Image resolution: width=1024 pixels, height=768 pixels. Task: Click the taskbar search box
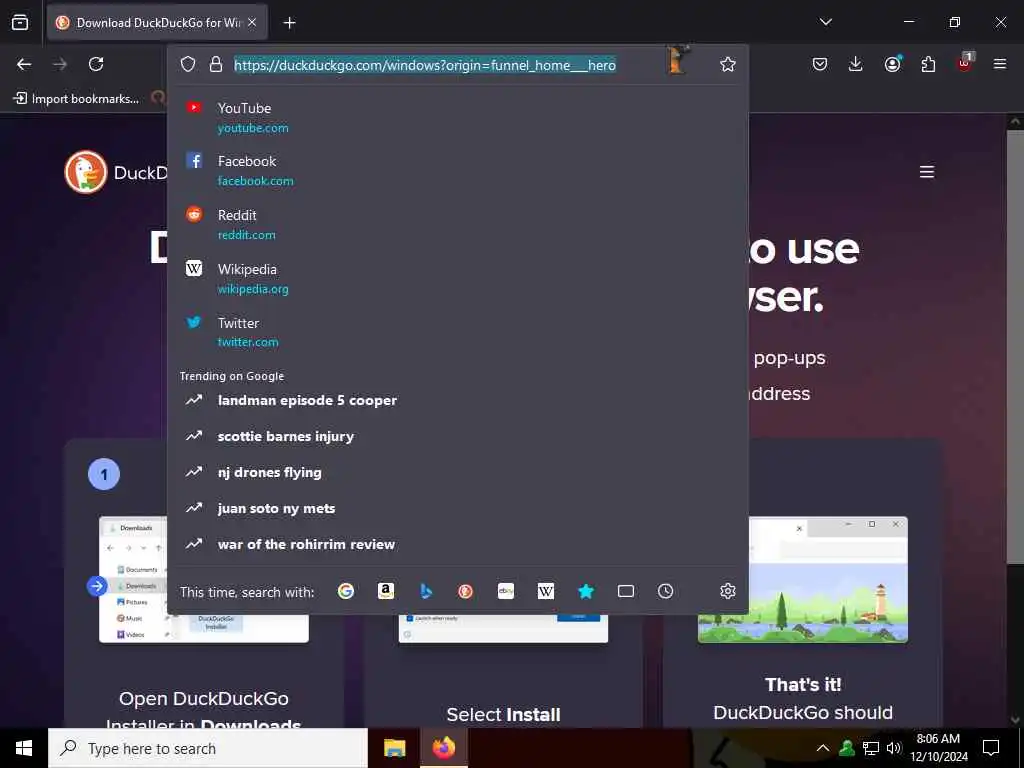208,748
